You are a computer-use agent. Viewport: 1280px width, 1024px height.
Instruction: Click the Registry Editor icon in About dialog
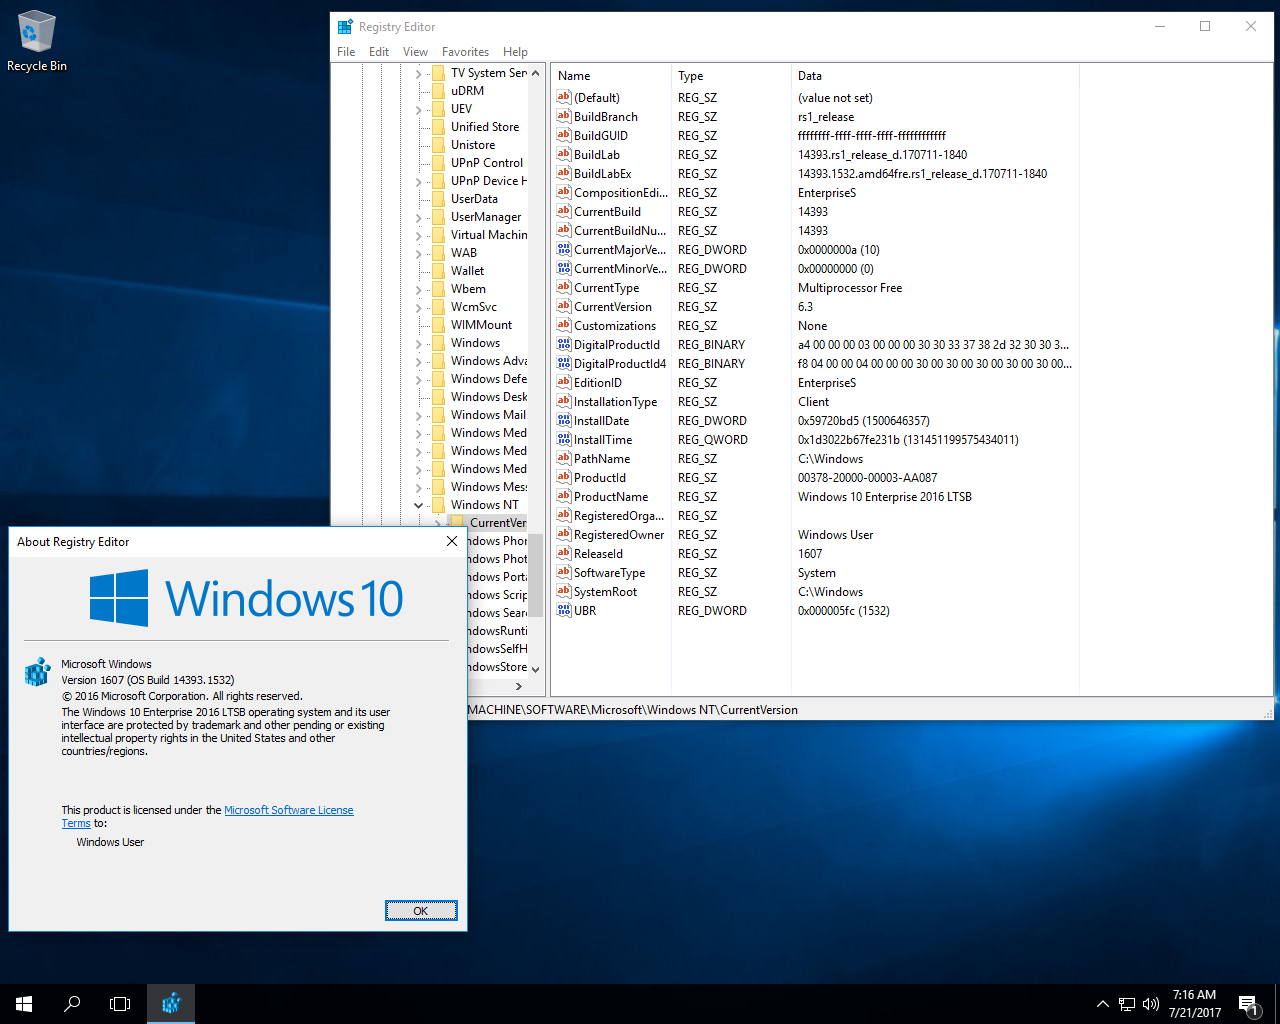(x=37, y=672)
